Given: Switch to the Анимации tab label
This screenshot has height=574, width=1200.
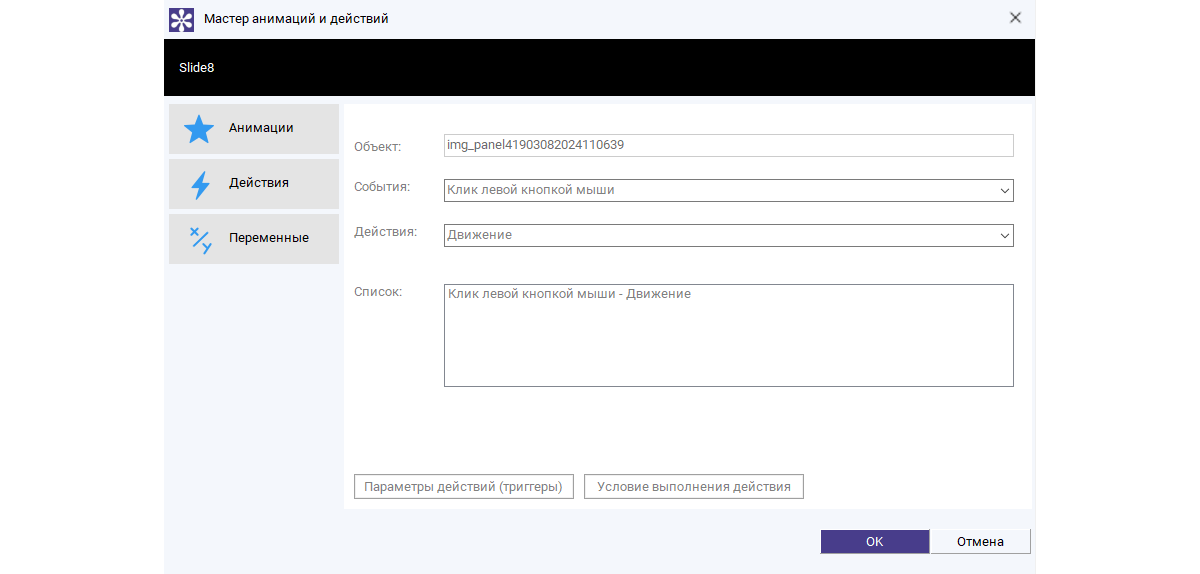Looking at the screenshot, I should click(x=261, y=128).
